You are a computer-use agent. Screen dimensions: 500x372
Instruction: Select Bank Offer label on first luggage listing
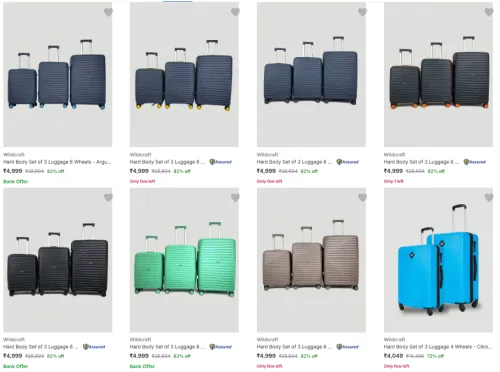(x=16, y=182)
